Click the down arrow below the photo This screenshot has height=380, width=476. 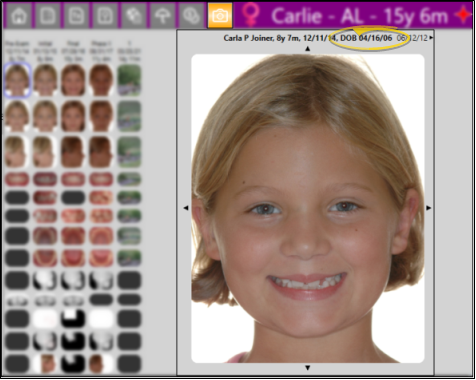tap(307, 368)
